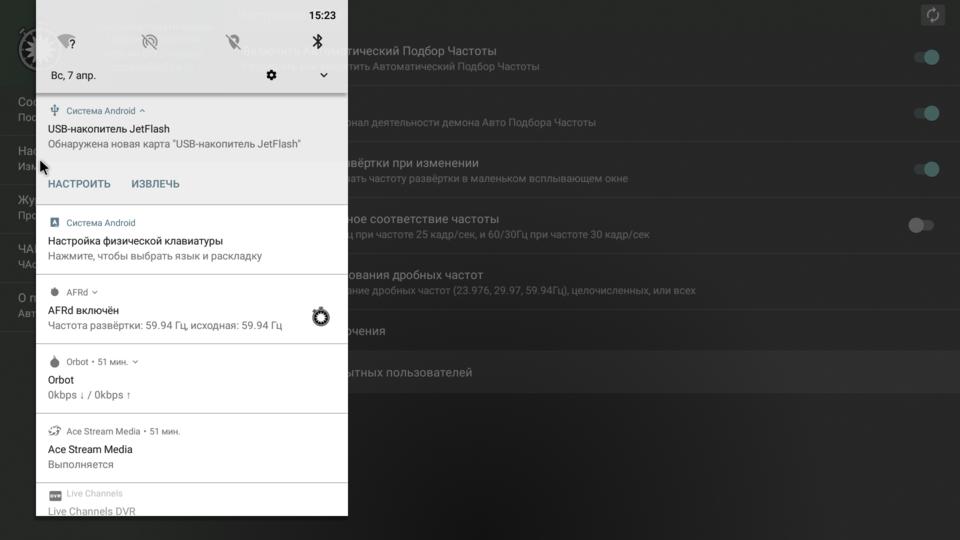Image resolution: width=960 pixels, height=540 pixels.
Task: Open system settings via the gear icon
Action: pyautogui.click(x=271, y=75)
